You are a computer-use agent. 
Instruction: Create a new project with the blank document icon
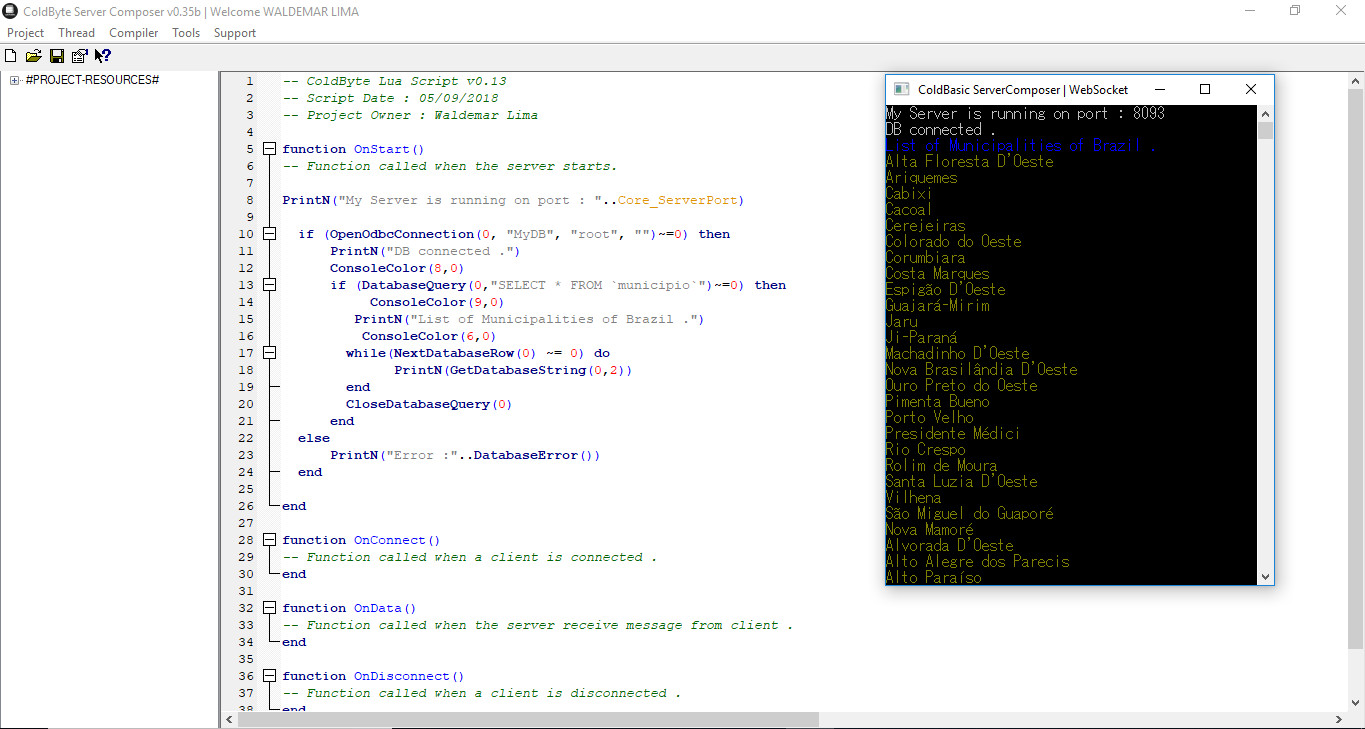click(x=10, y=55)
